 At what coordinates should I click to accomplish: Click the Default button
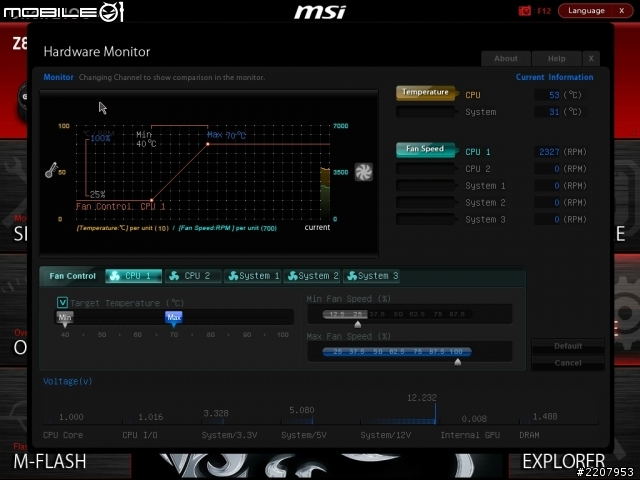(568, 346)
